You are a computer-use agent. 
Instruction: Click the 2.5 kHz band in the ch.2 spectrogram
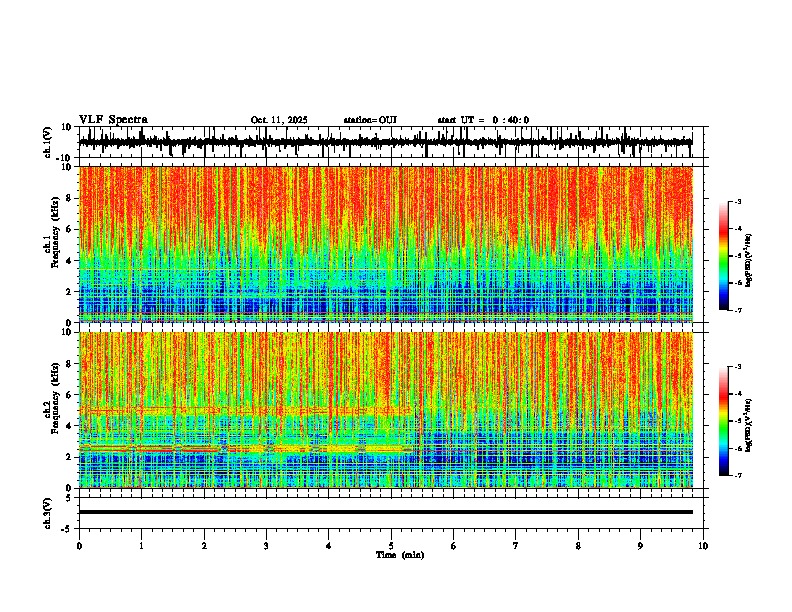coord(248,448)
